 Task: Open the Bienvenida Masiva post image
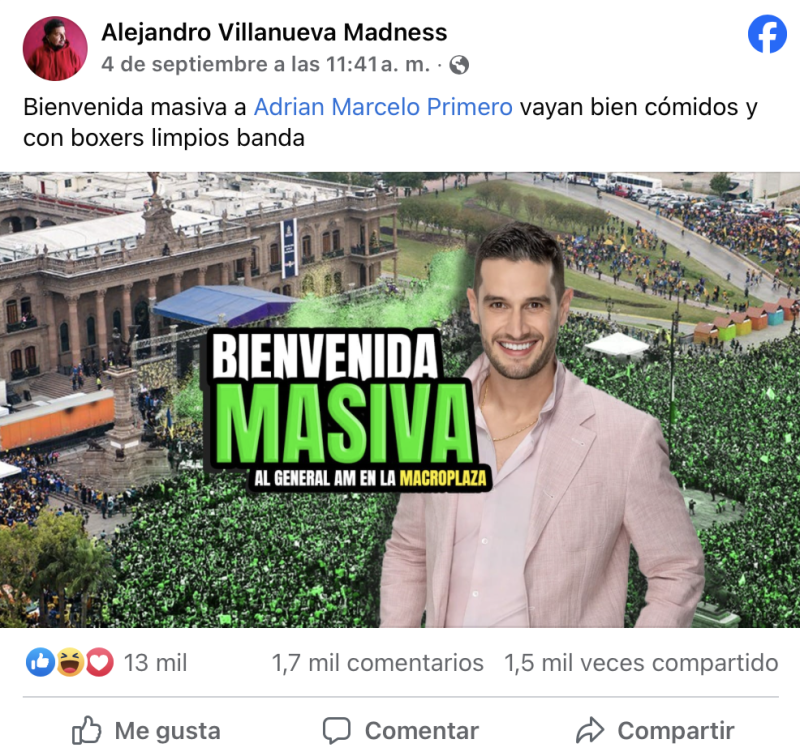click(400, 400)
